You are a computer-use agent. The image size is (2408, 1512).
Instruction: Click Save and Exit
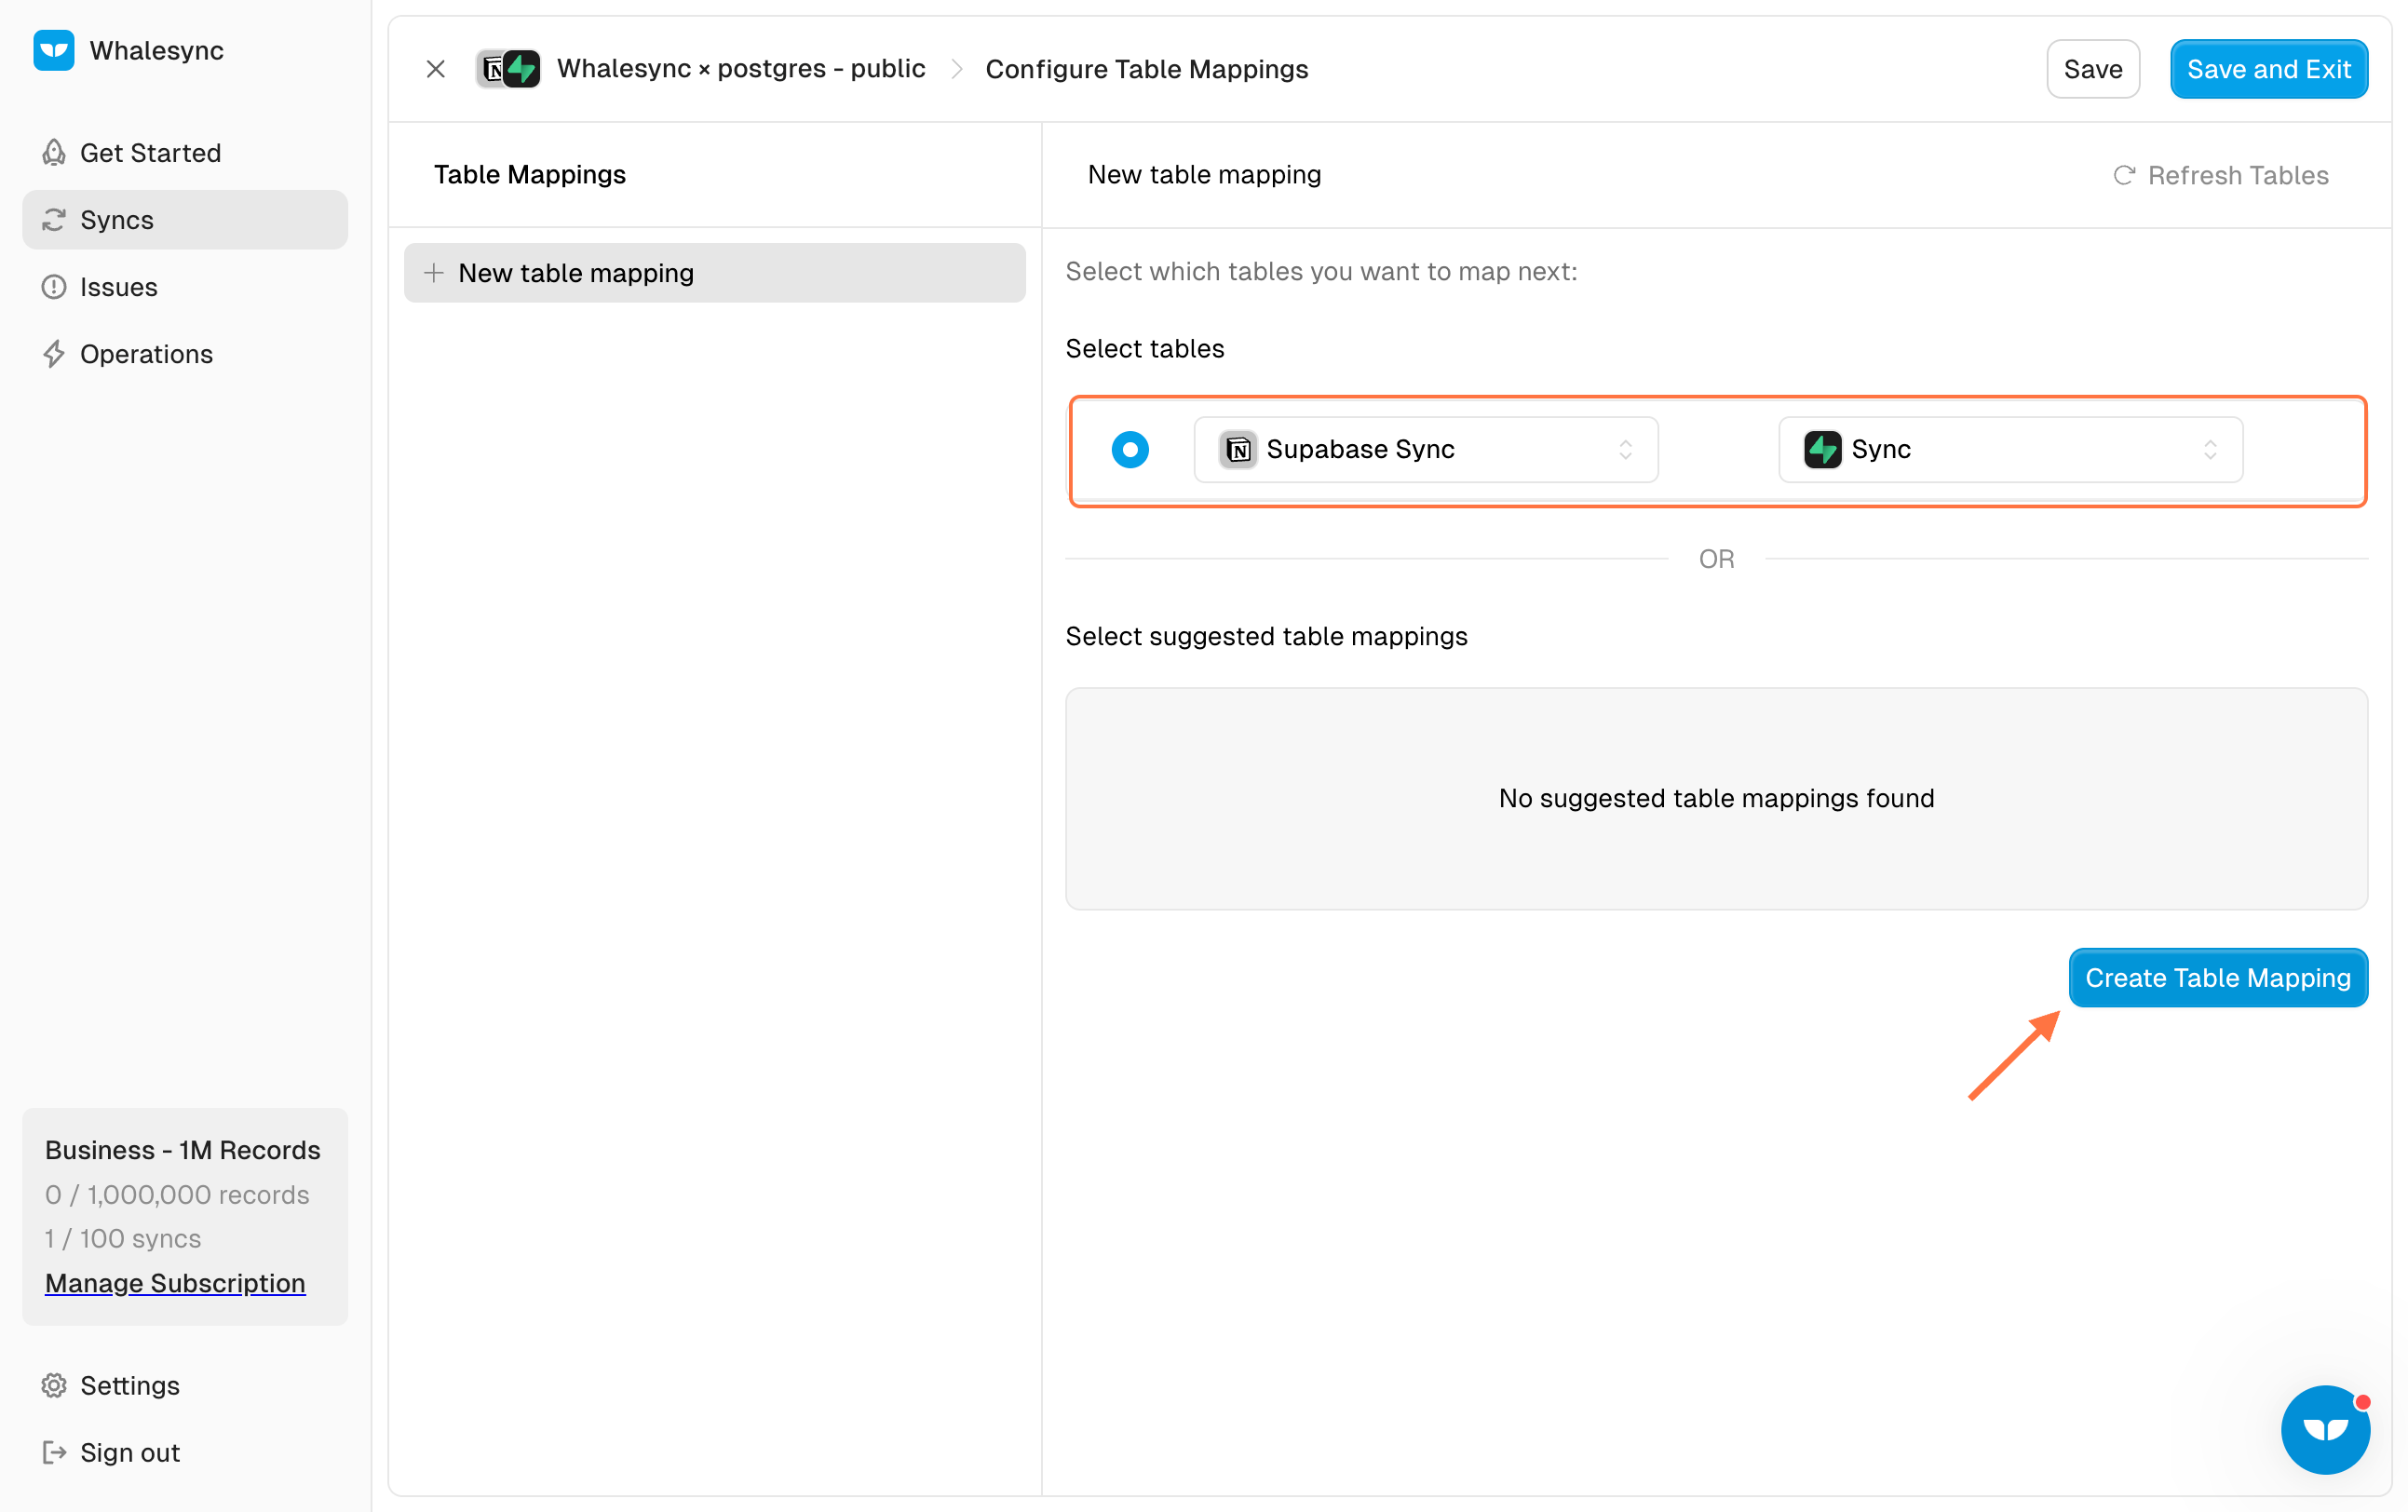click(x=2268, y=69)
